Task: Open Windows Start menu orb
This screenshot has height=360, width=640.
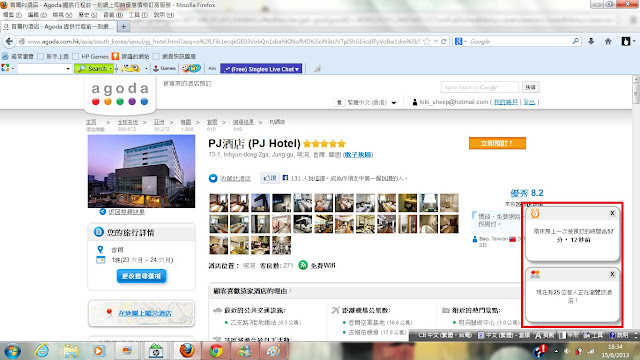Action: [12, 351]
